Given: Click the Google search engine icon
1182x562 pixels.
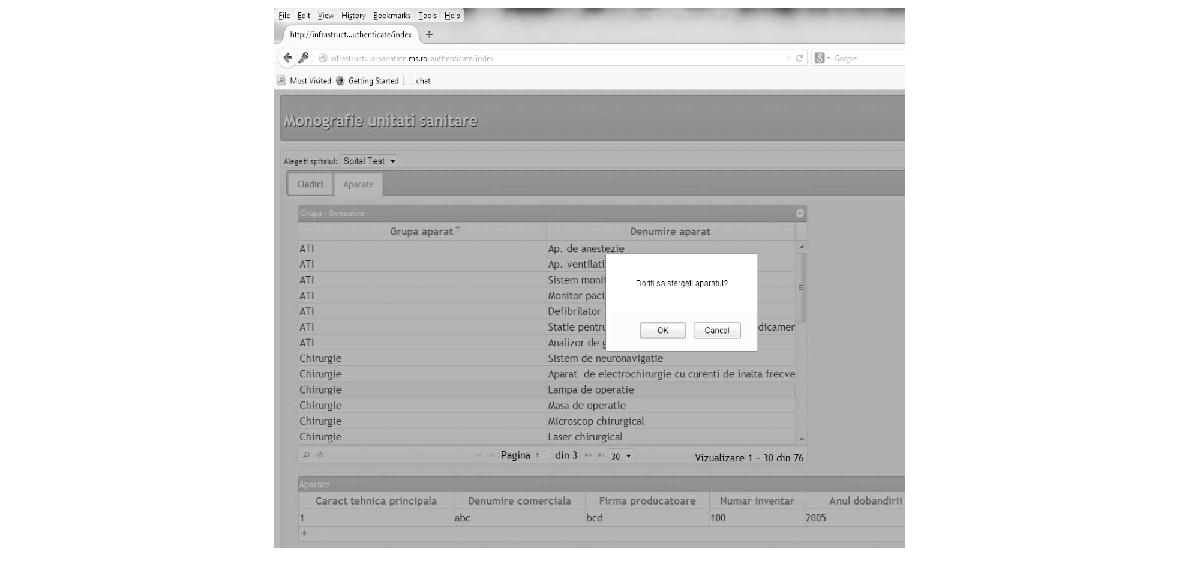Looking at the screenshot, I should click(x=819, y=58).
